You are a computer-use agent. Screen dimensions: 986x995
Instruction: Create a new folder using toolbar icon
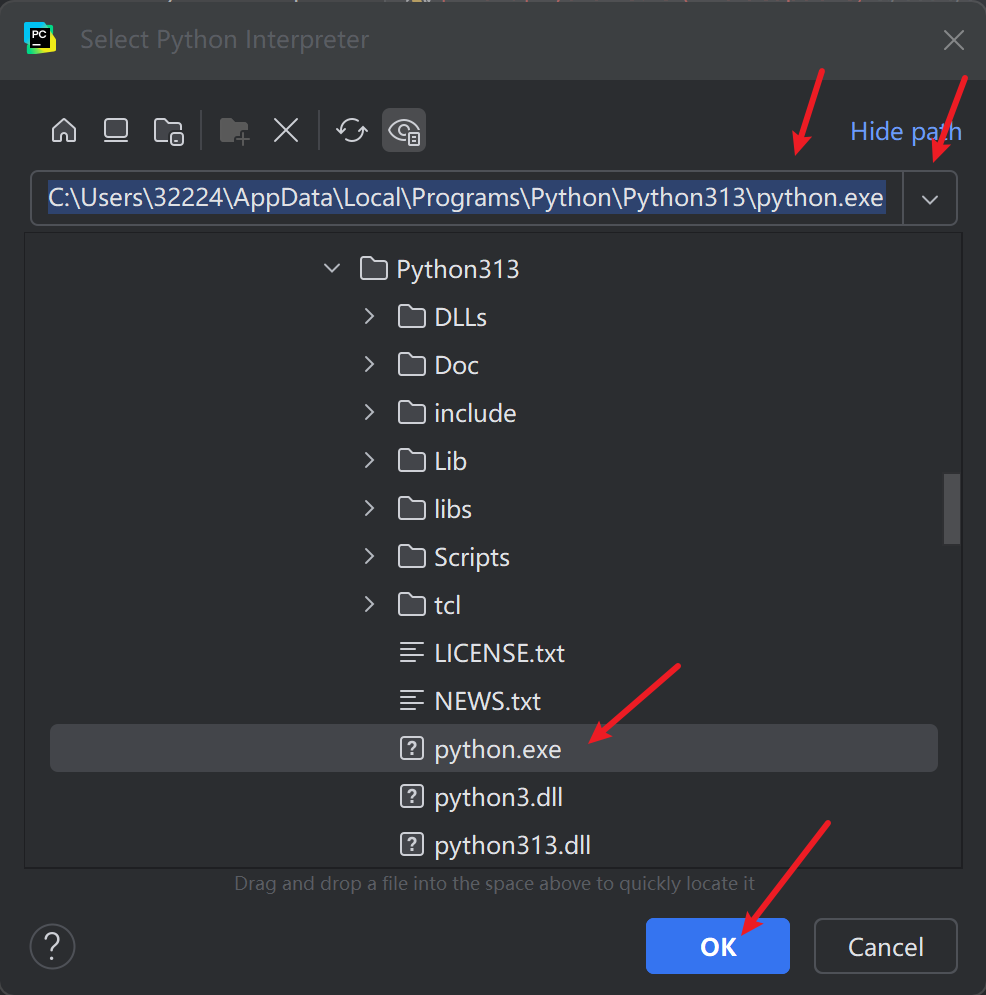pos(234,131)
